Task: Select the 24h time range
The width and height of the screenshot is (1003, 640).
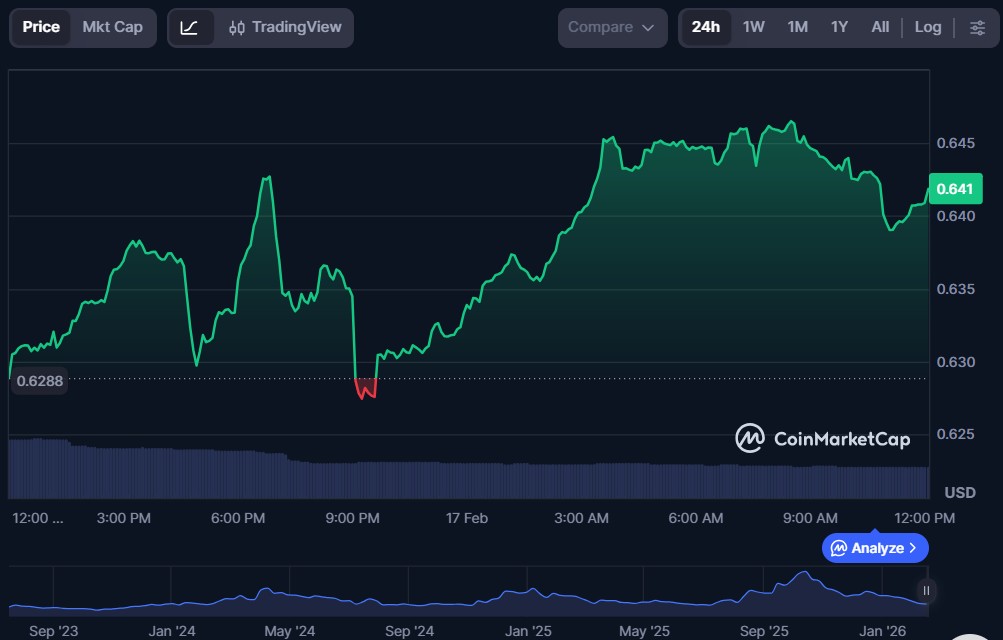Action: tap(705, 28)
